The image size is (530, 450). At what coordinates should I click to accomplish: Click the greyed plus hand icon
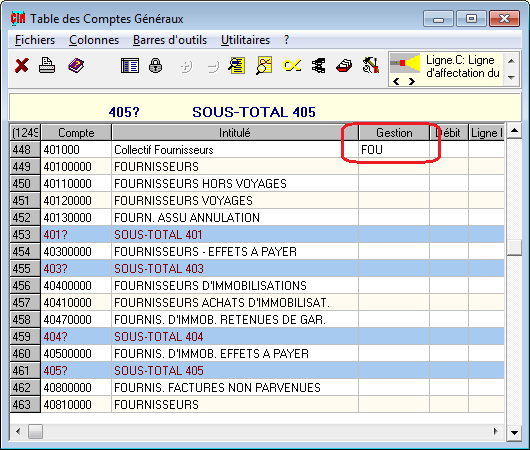point(186,67)
